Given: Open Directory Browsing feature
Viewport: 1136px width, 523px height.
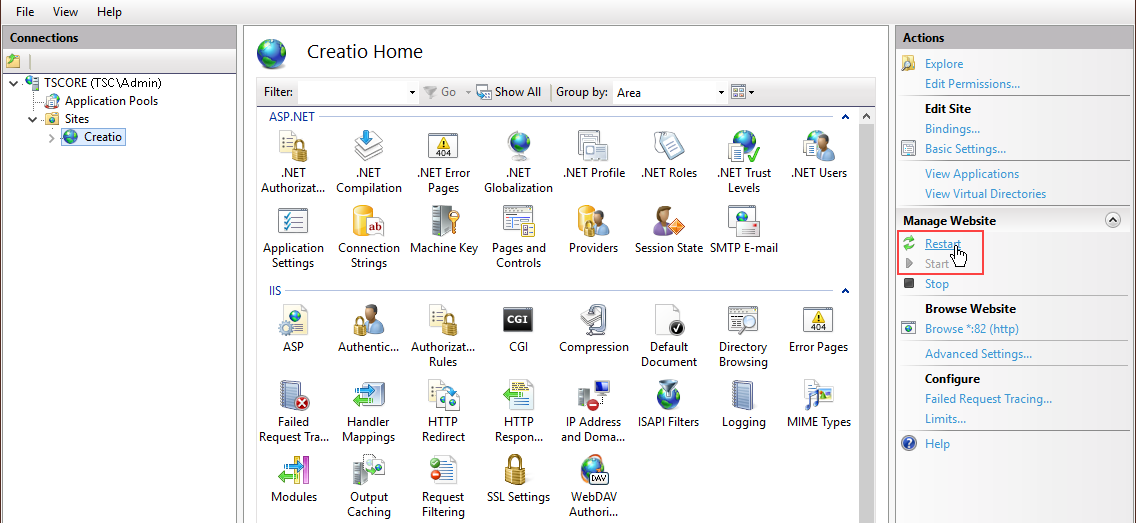Looking at the screenshot, I should tap(743, 336).
